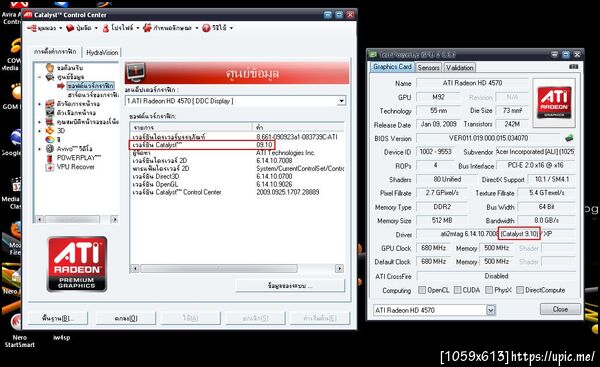Click the Close button in GPU-Z
600x367 pixels.
(x=560, y=309)
